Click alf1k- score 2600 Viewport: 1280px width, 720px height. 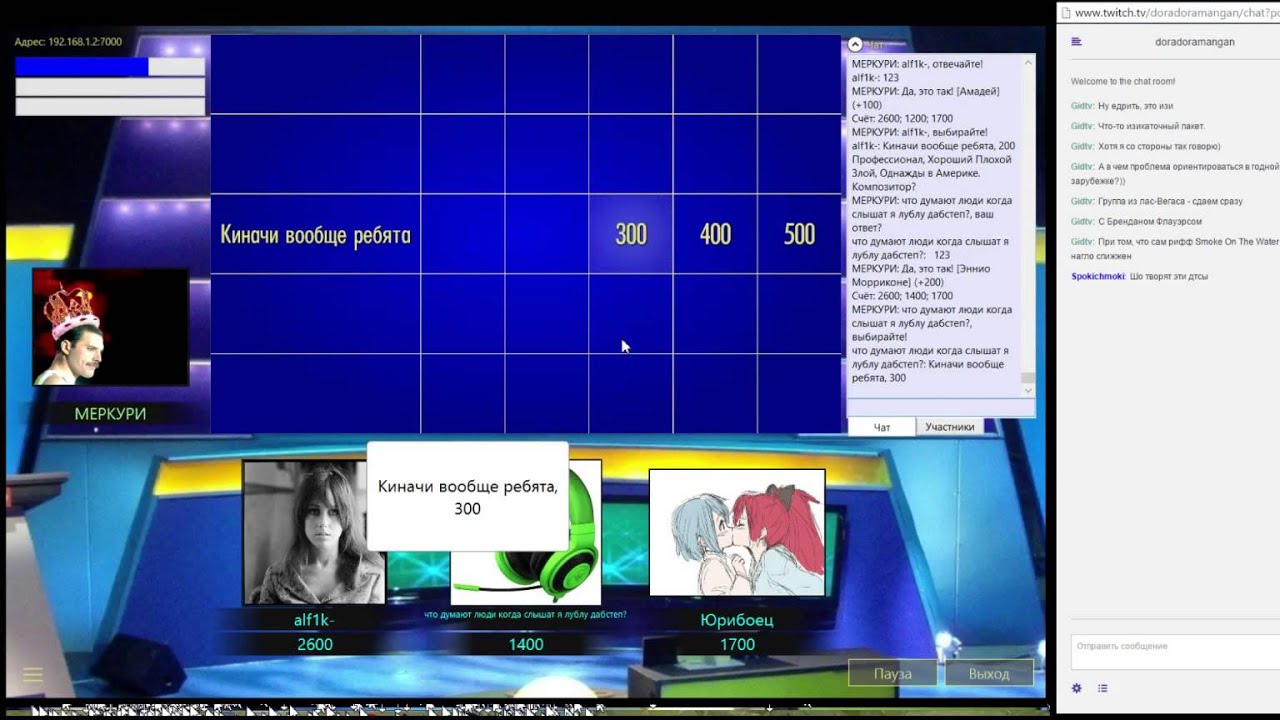[315, 645]
